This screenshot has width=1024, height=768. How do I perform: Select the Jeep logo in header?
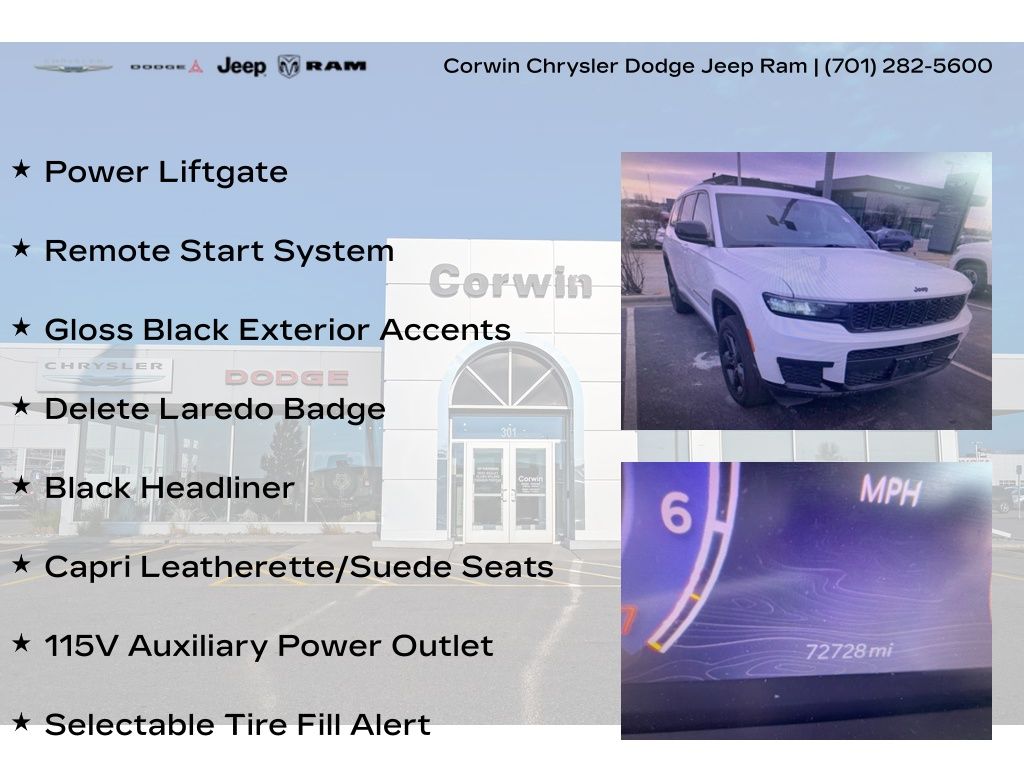[241, 67]
